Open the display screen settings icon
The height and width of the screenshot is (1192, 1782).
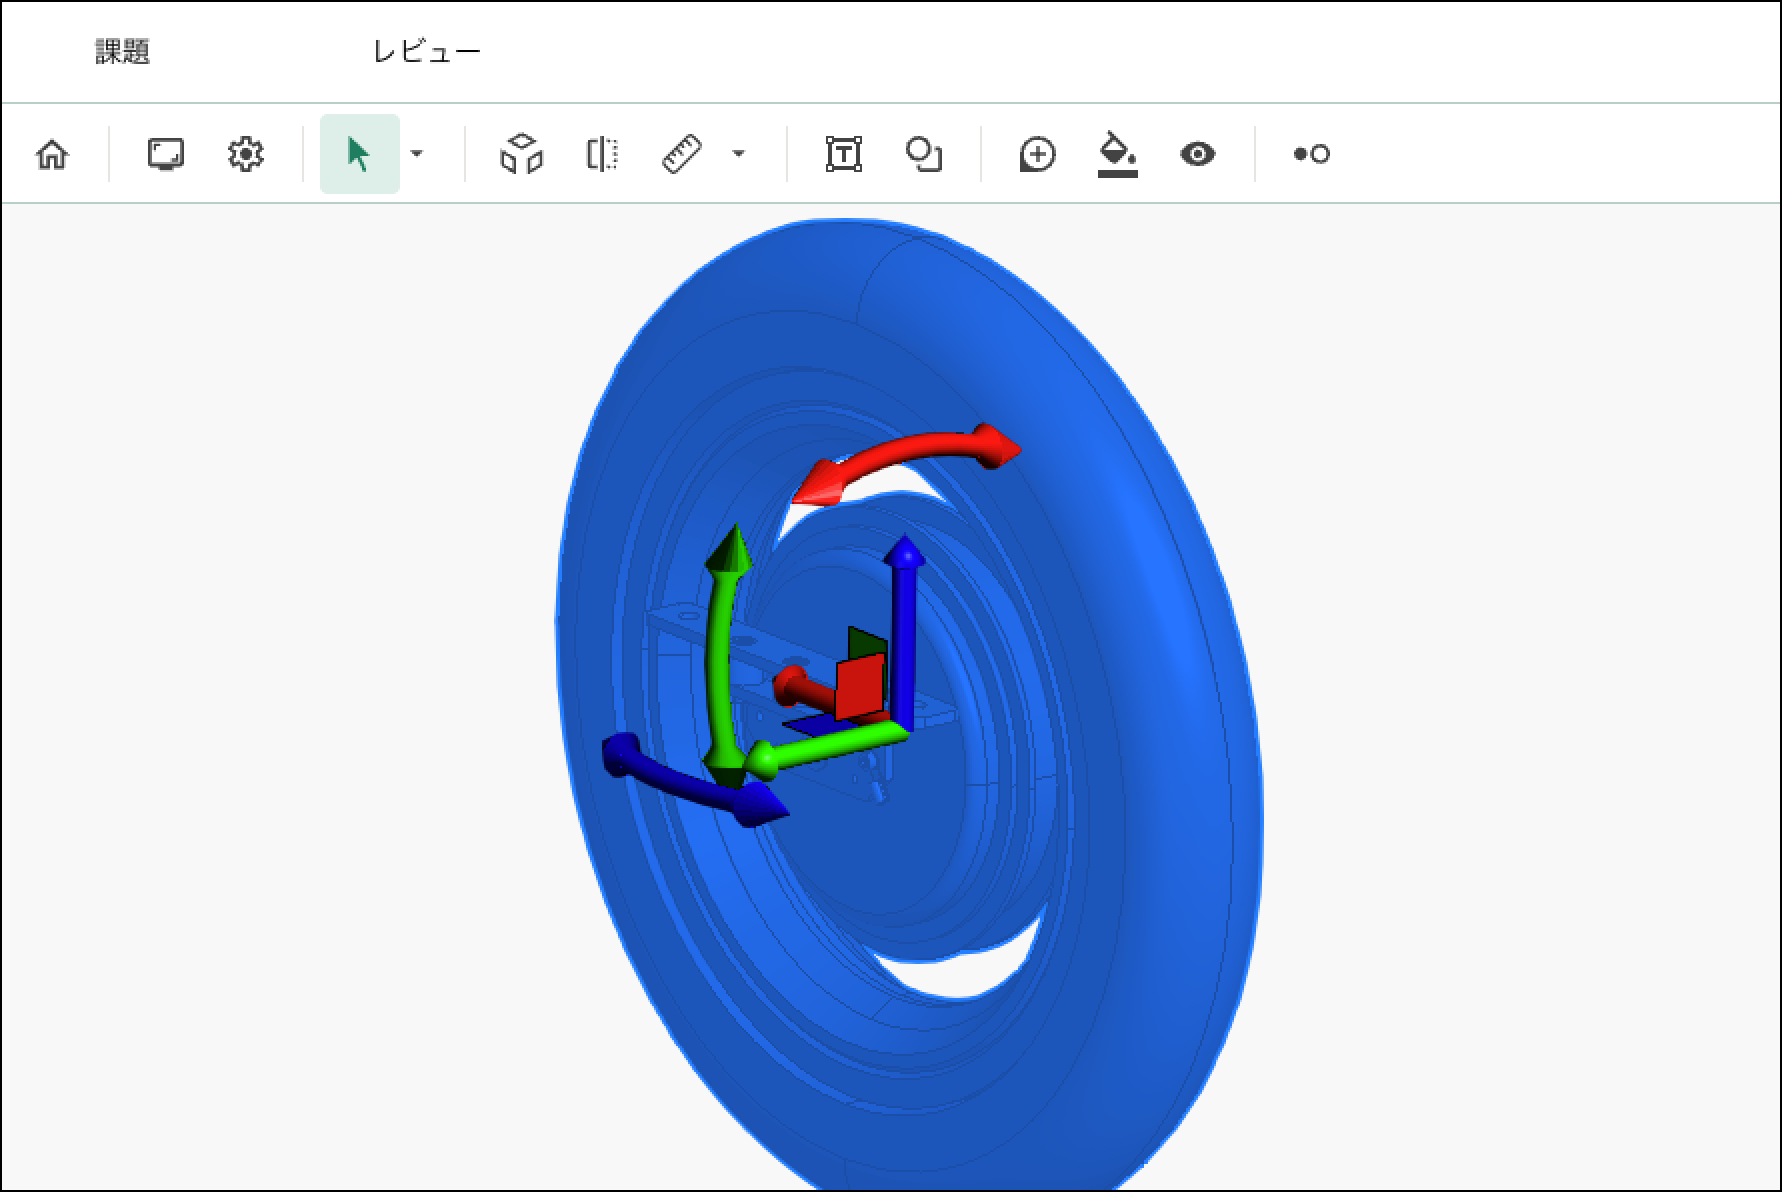point(165,154)
